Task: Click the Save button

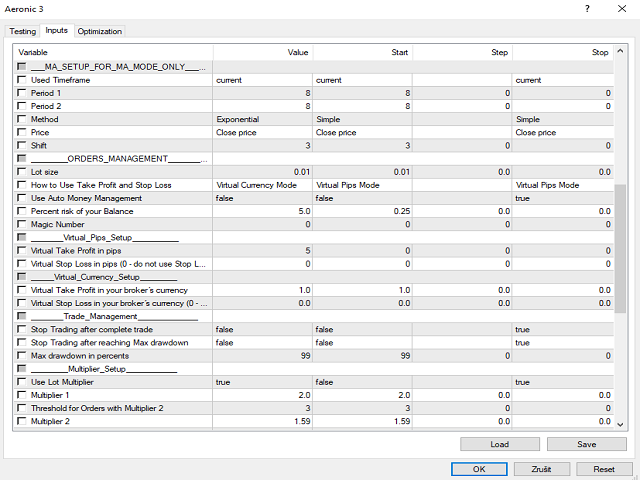Action: coord(587,444)
